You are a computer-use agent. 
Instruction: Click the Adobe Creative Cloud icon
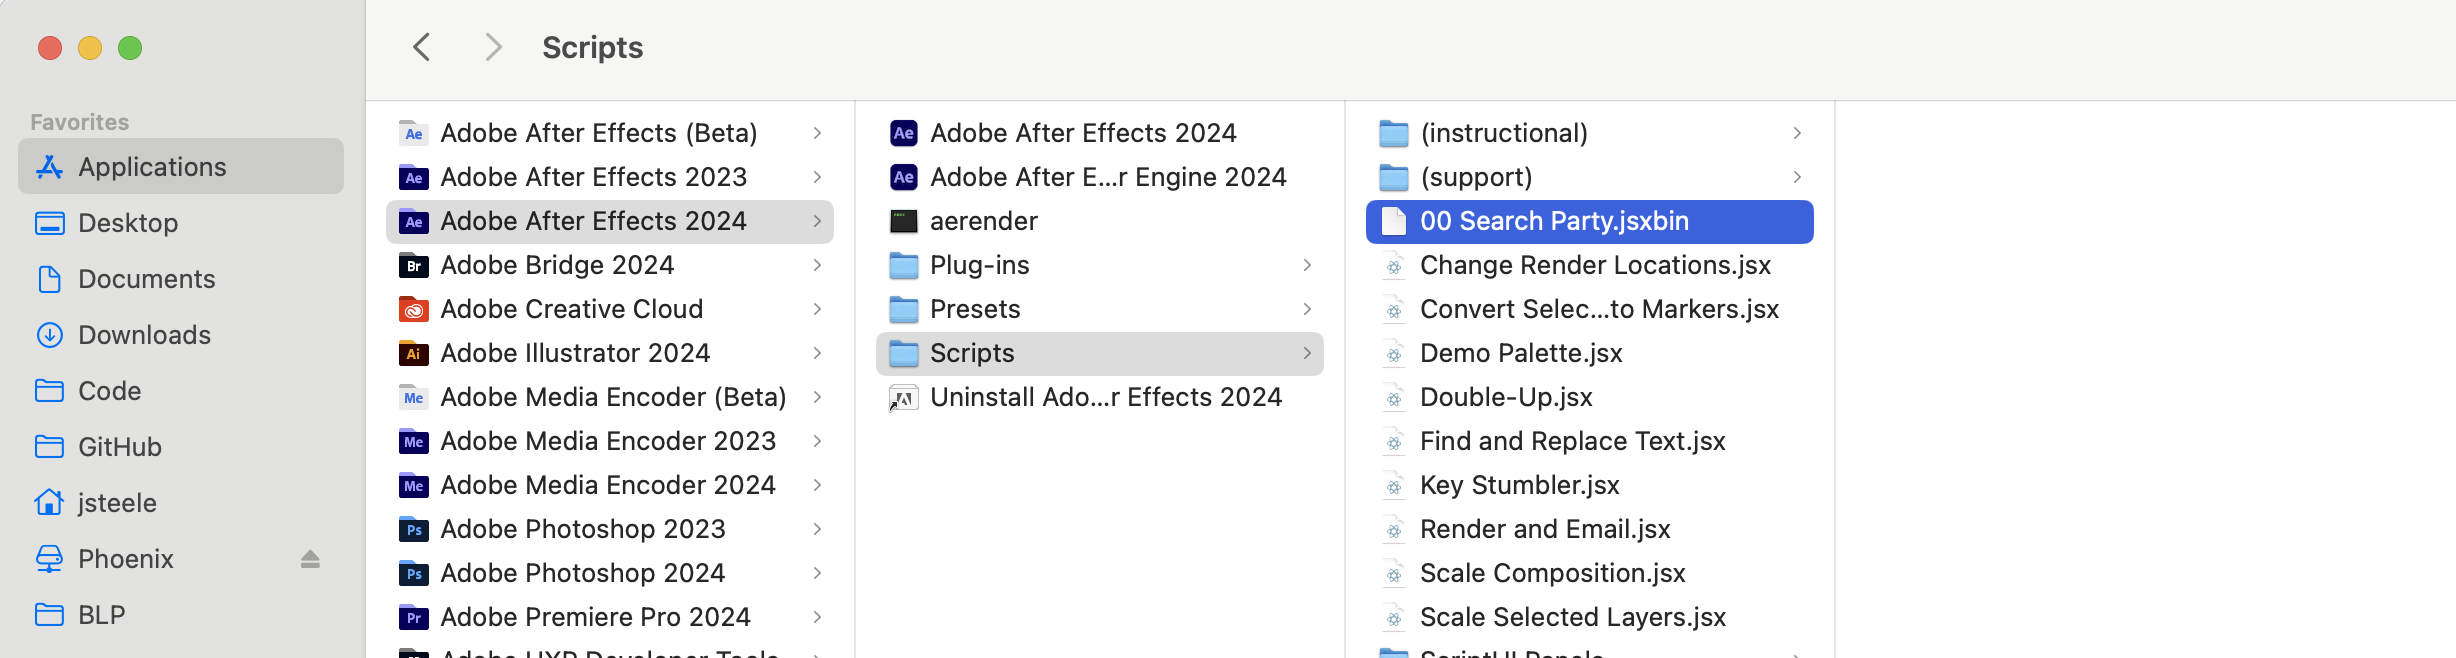[414, 310]
